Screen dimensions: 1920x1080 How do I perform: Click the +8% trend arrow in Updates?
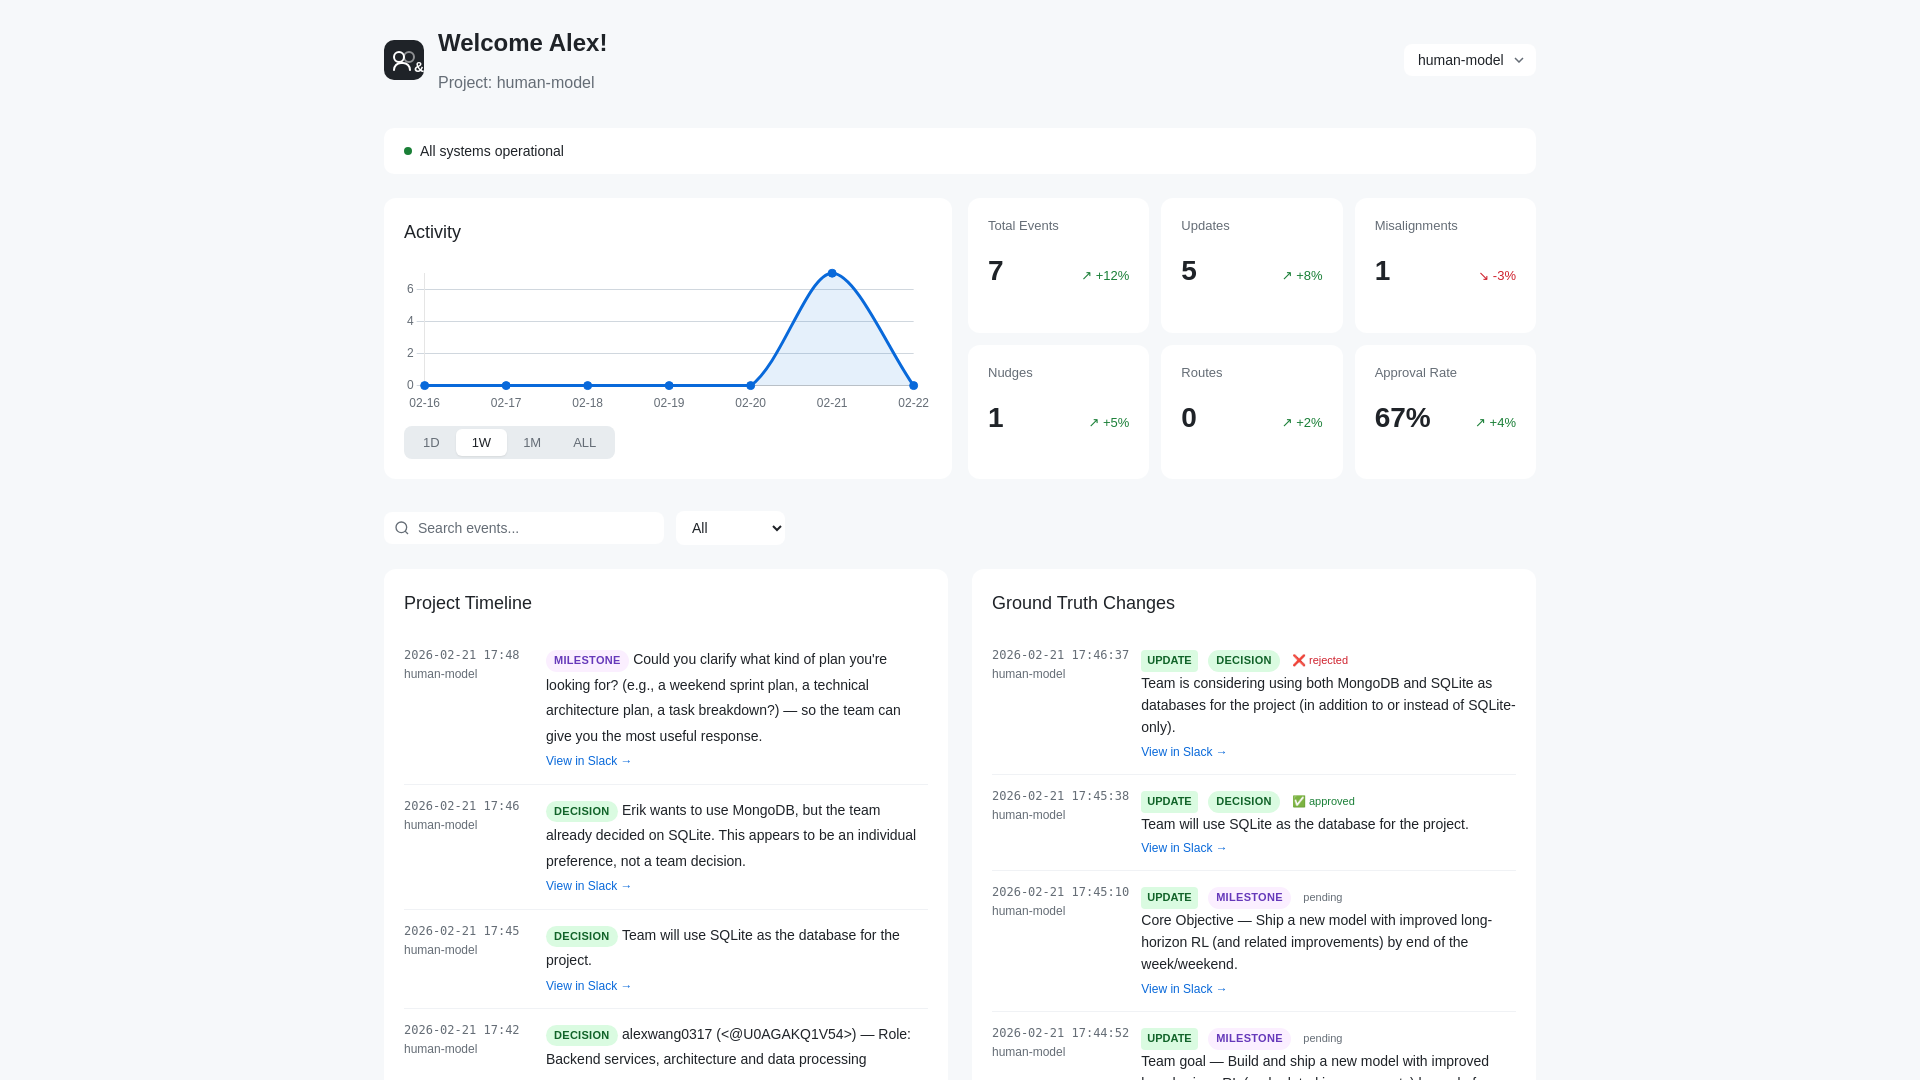1288,276
